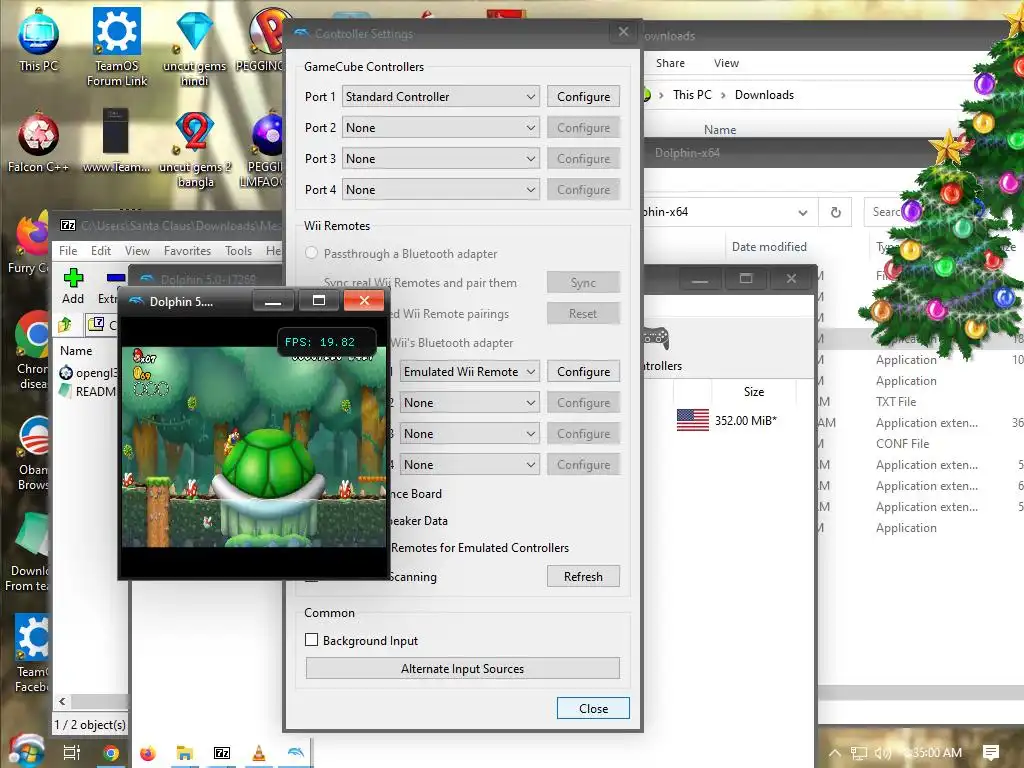Open the Start menu

point(25,751)
